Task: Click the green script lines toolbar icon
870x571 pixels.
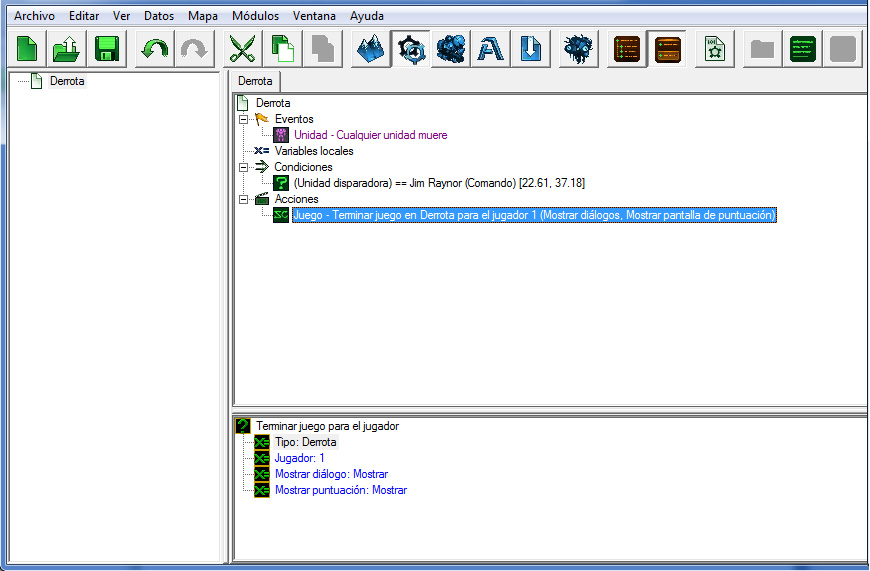Action: (802, 49)
